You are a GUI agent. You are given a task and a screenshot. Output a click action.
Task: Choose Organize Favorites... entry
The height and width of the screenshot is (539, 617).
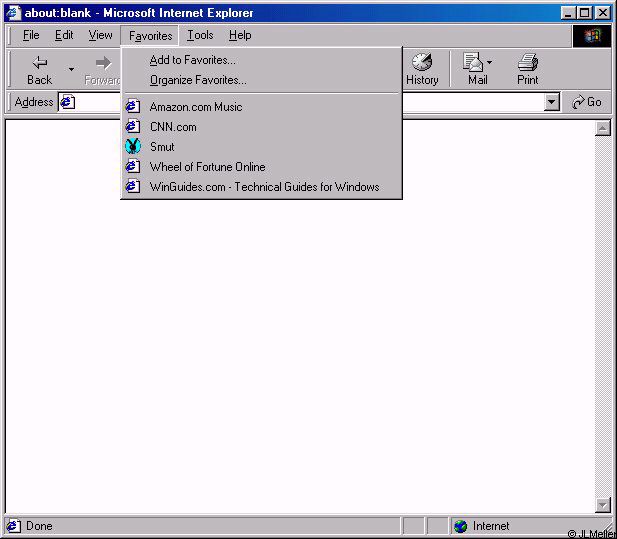(x=261, y=80)
